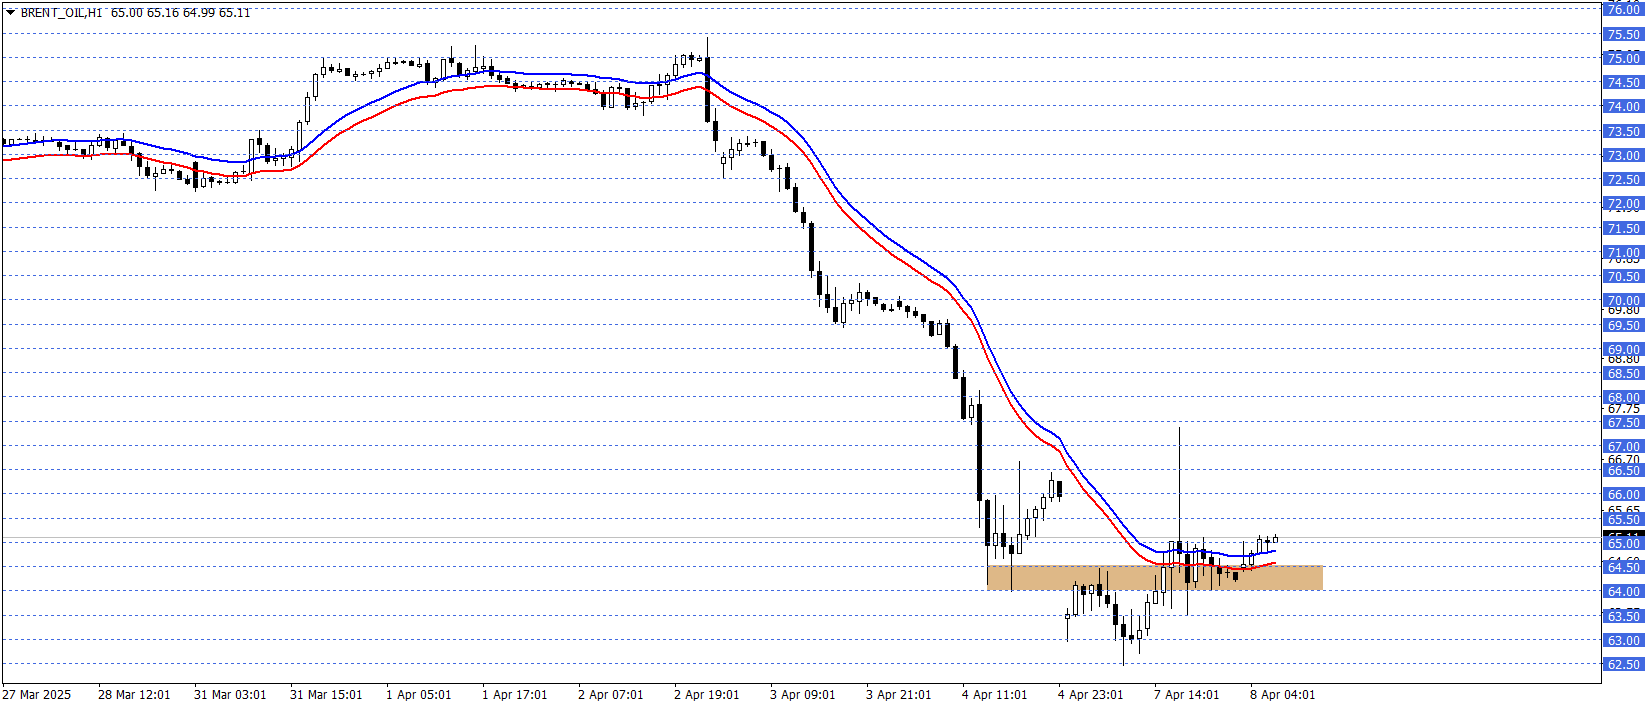Click the 28 Mar 12:01 time label
The image size is (1651, 707).
134,695
